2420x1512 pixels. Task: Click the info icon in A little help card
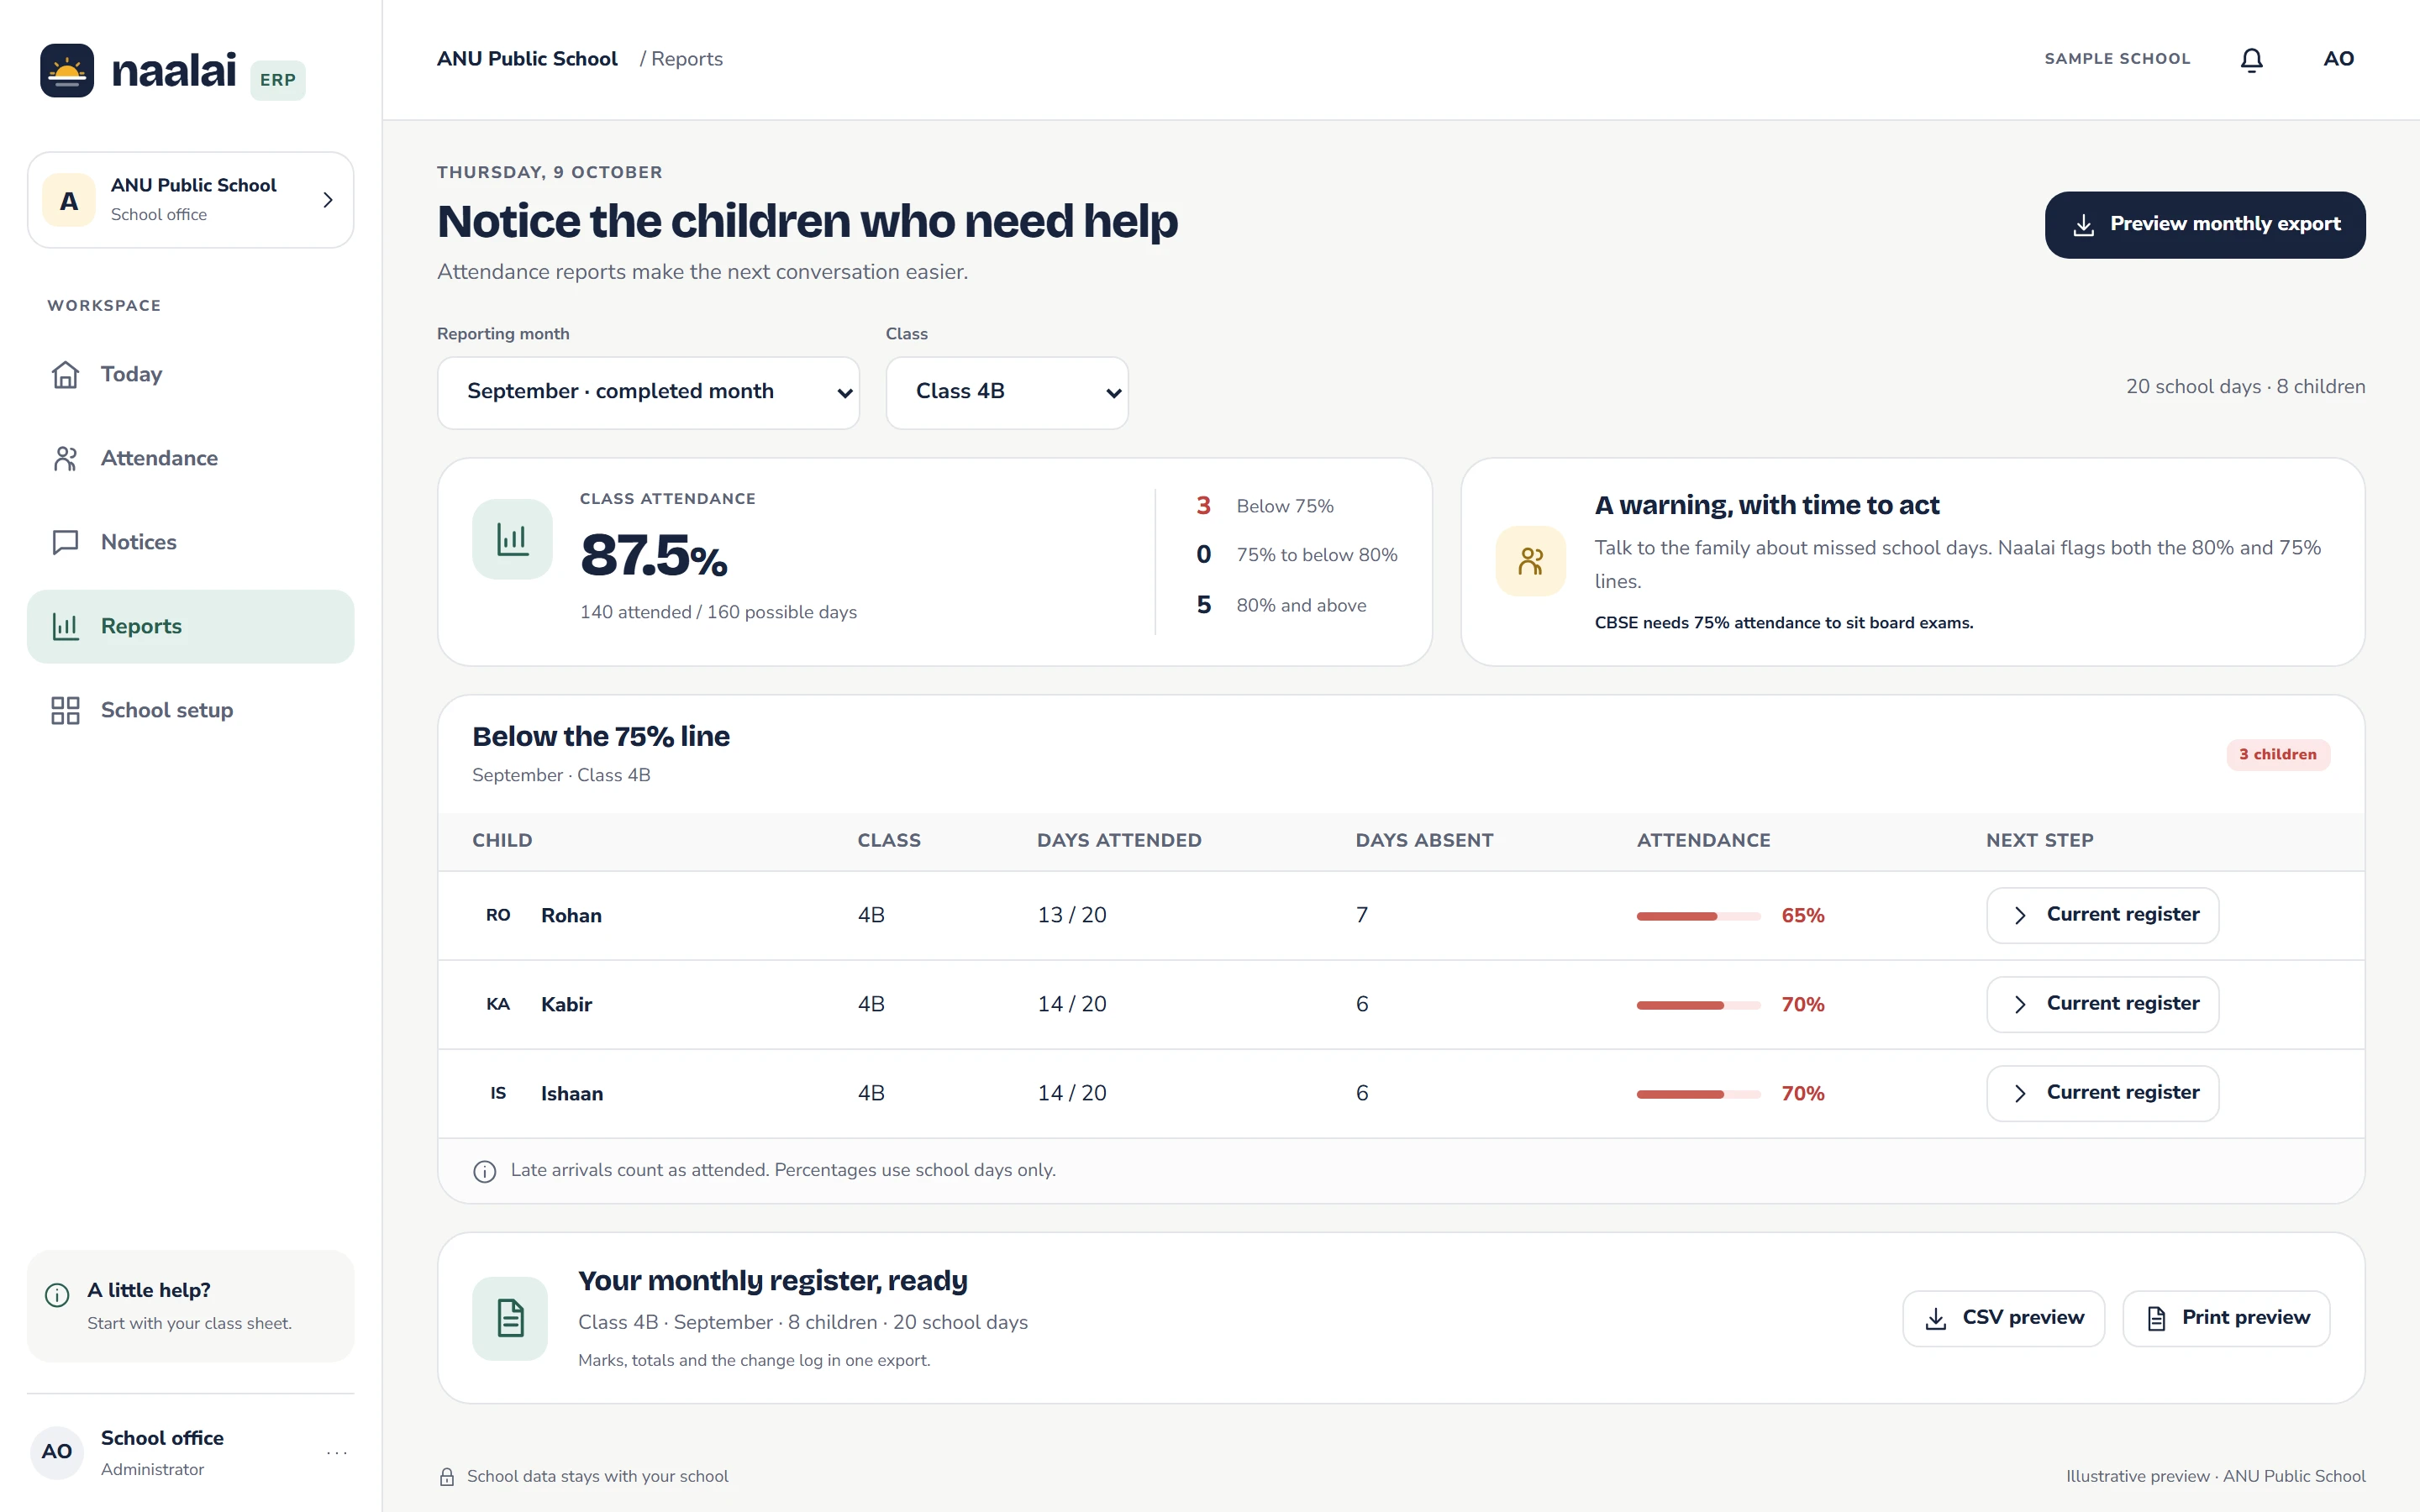[x=57, y=1295]
